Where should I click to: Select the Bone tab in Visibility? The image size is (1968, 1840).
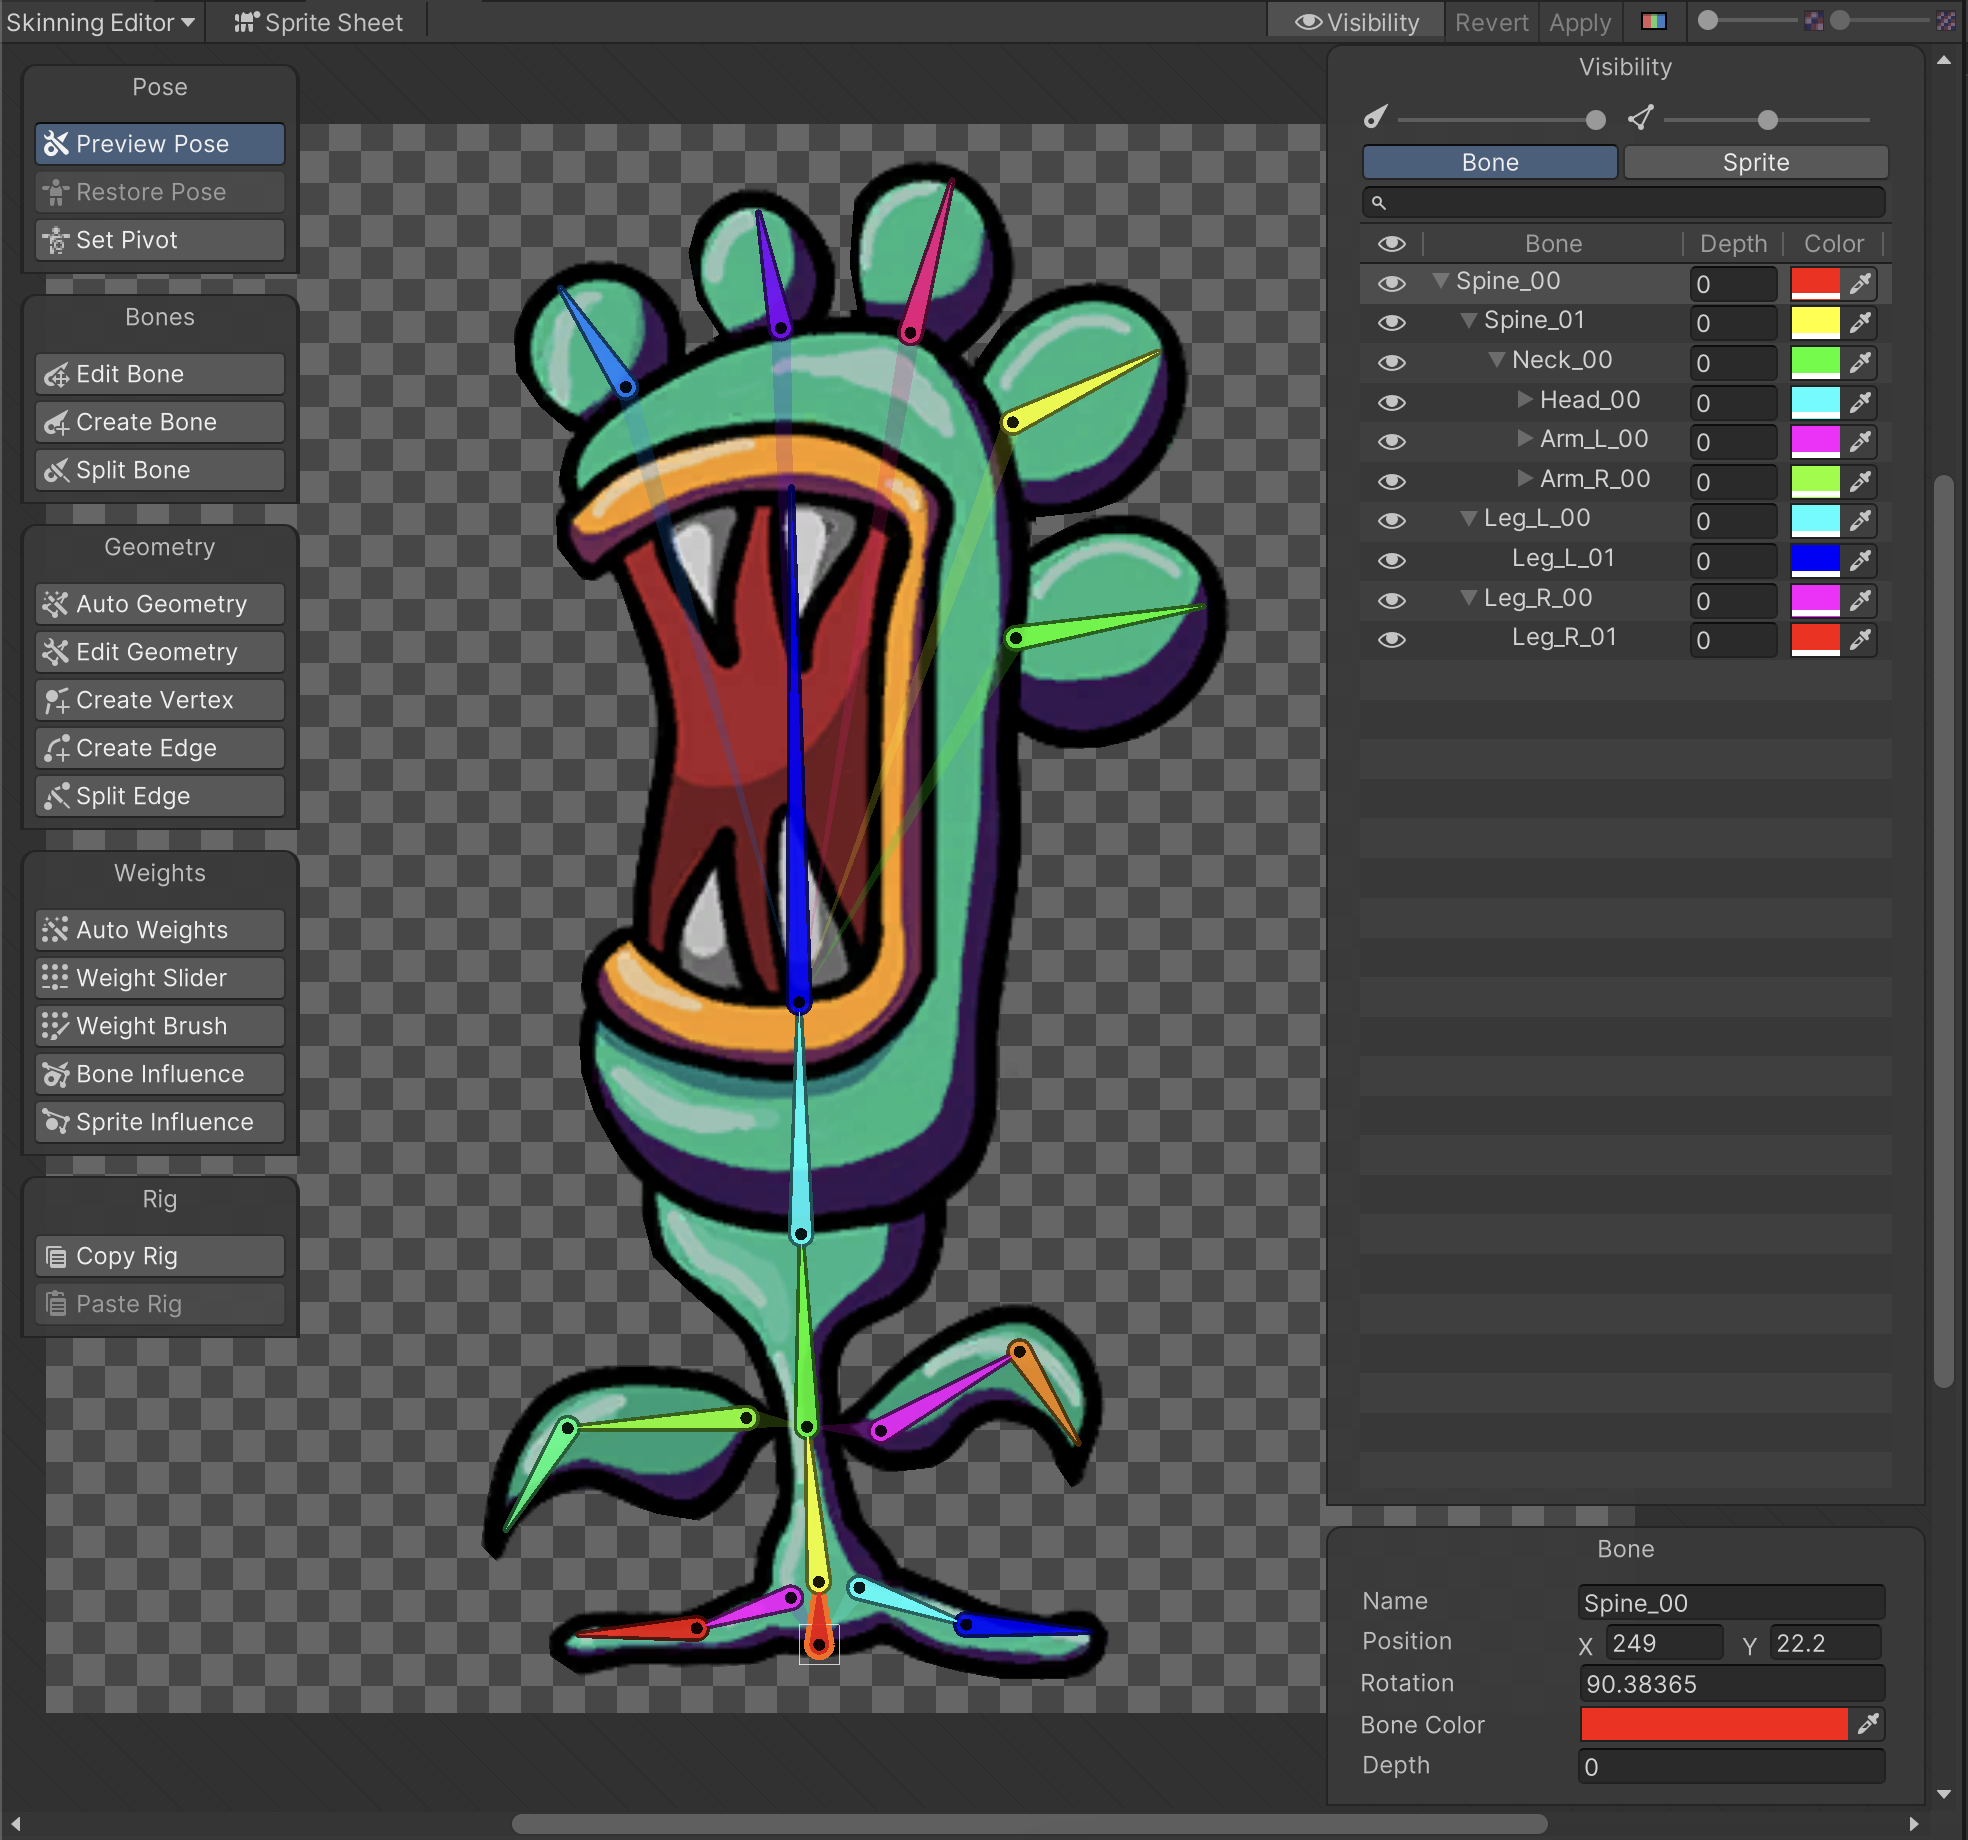tap(1488, 161)
